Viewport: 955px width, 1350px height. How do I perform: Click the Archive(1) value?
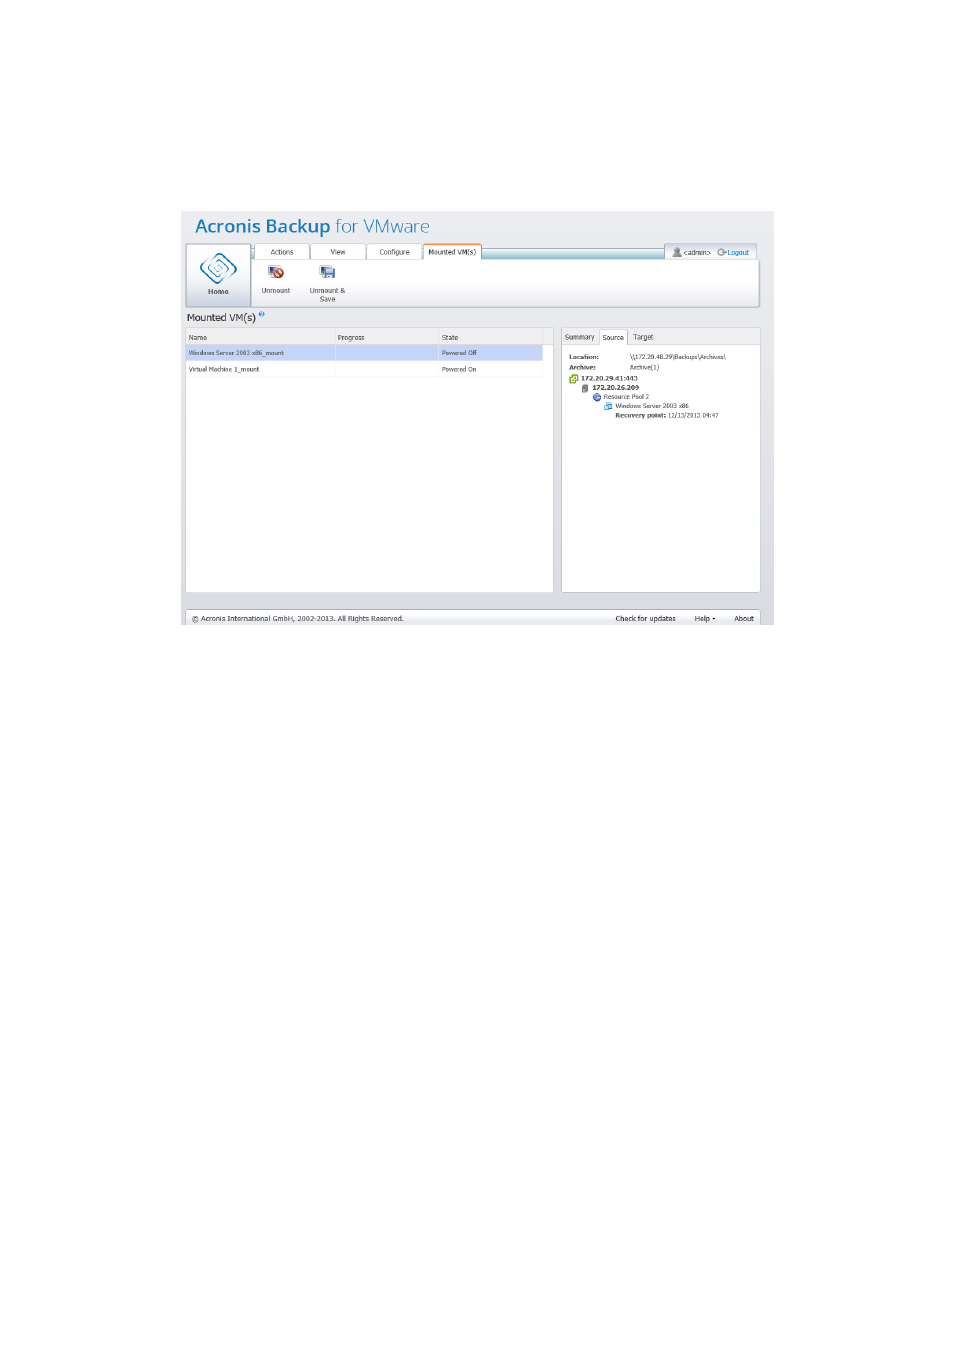[x=644, y=367]
